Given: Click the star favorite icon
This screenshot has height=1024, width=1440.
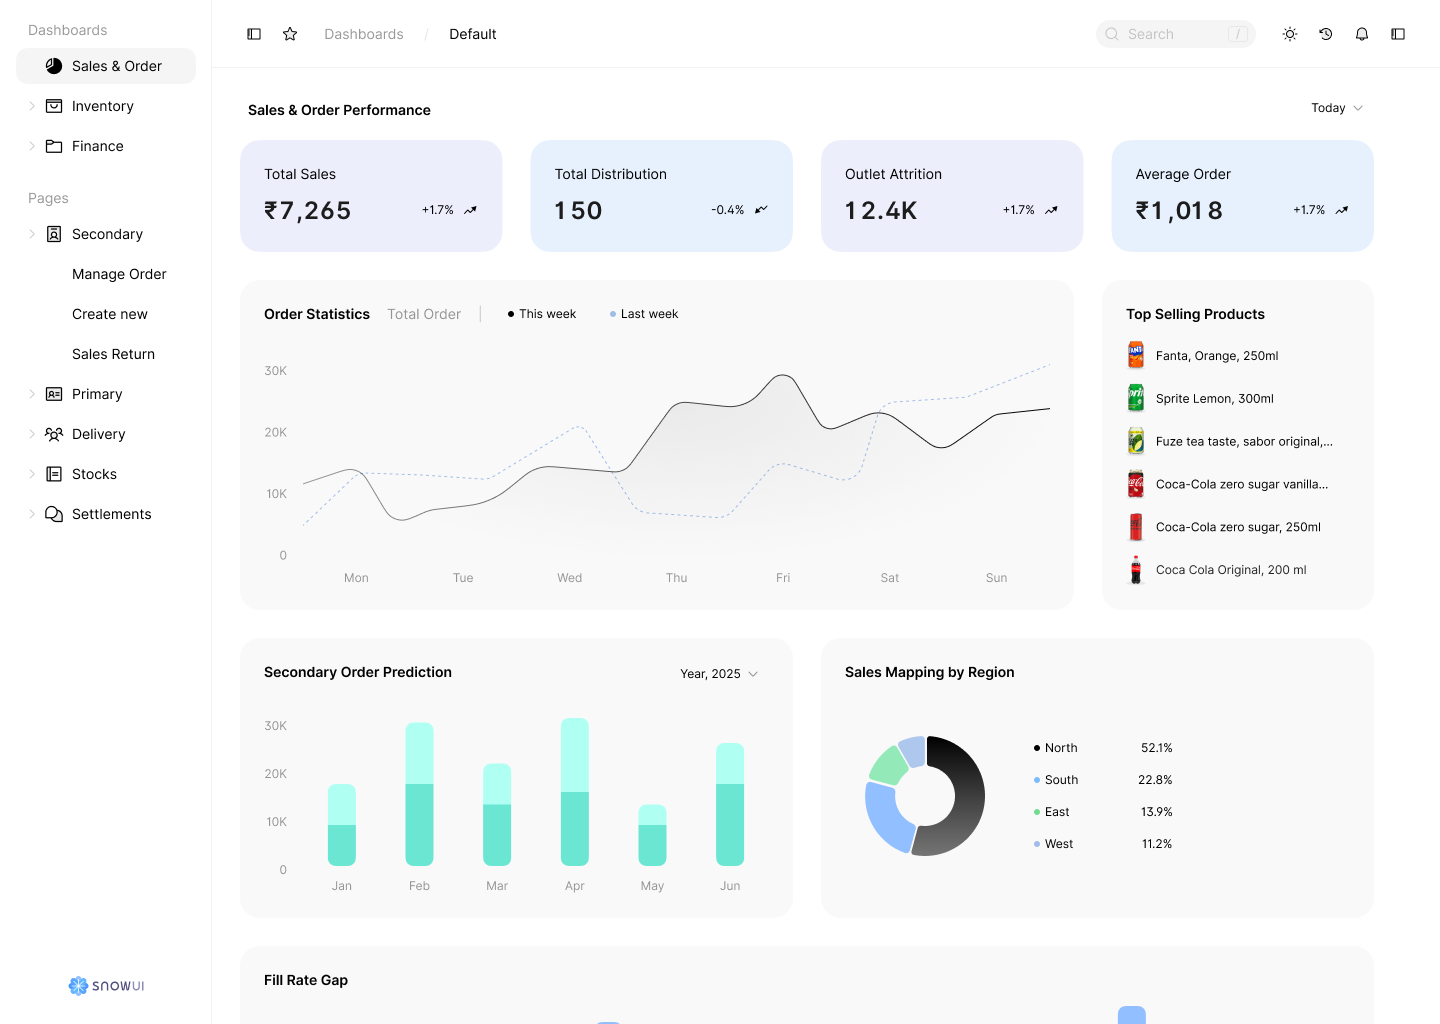Looking at the screenshot, I should click(290, 34).
